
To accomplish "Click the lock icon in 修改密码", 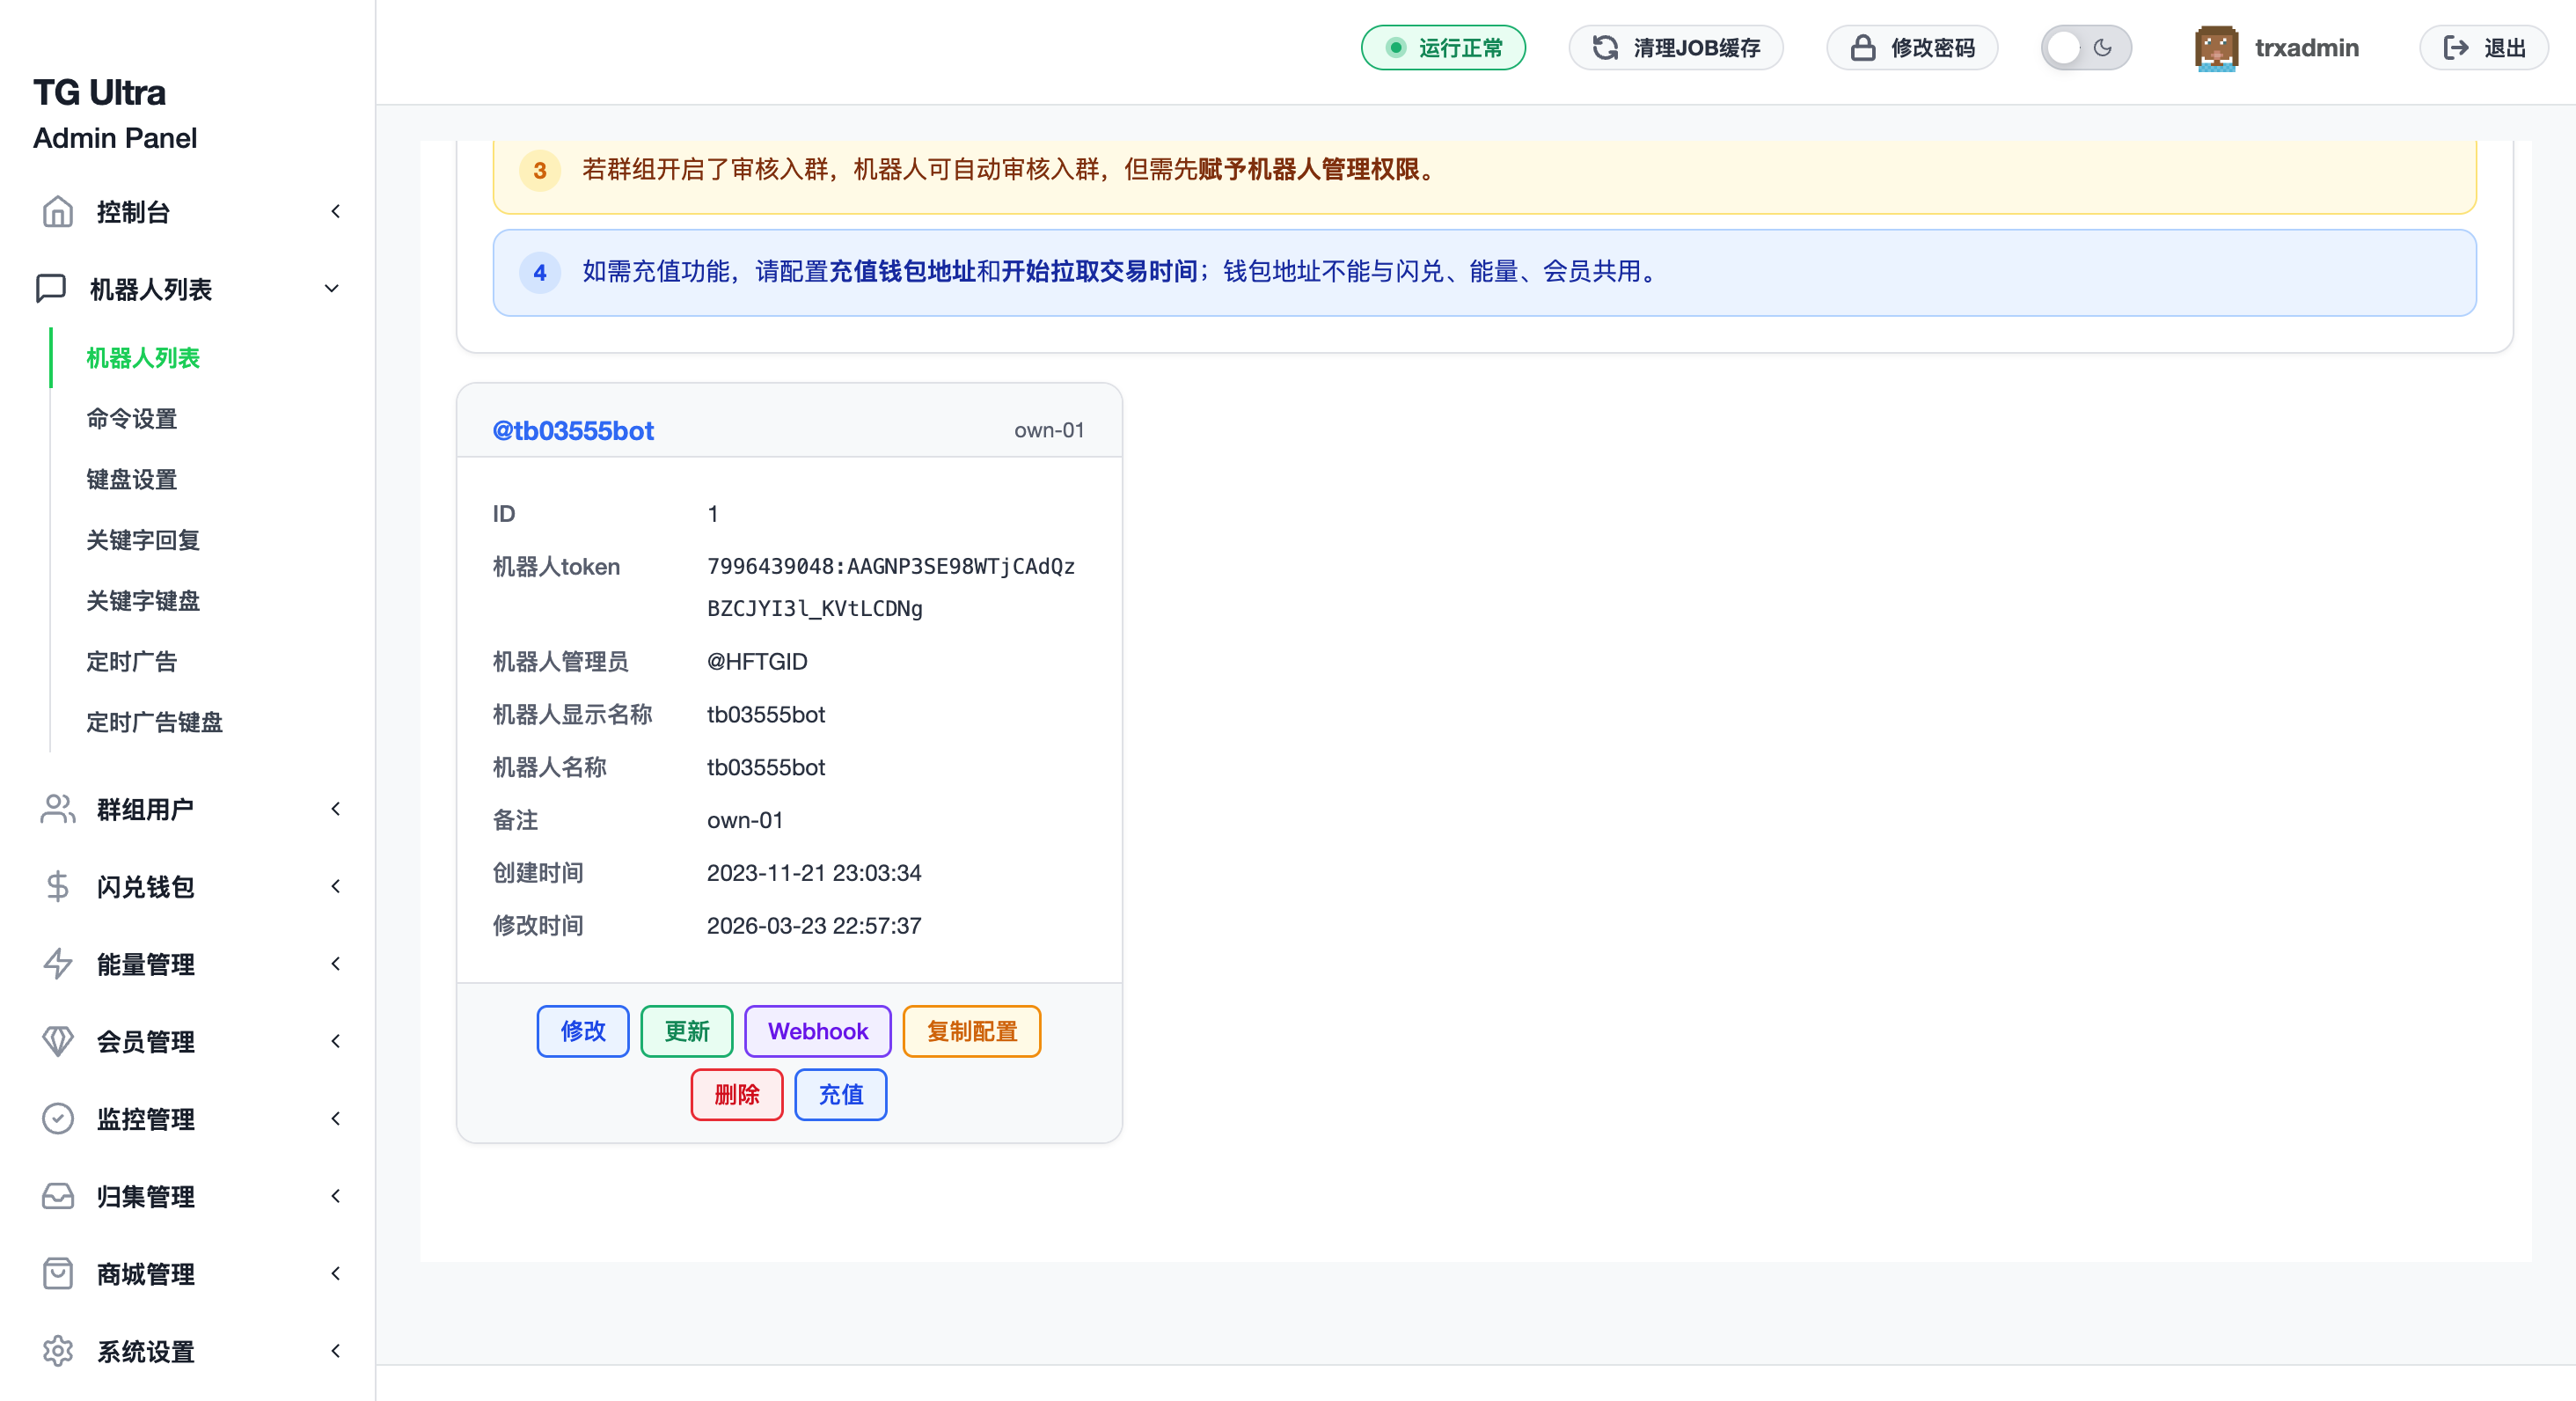I will pos(1863,47).
